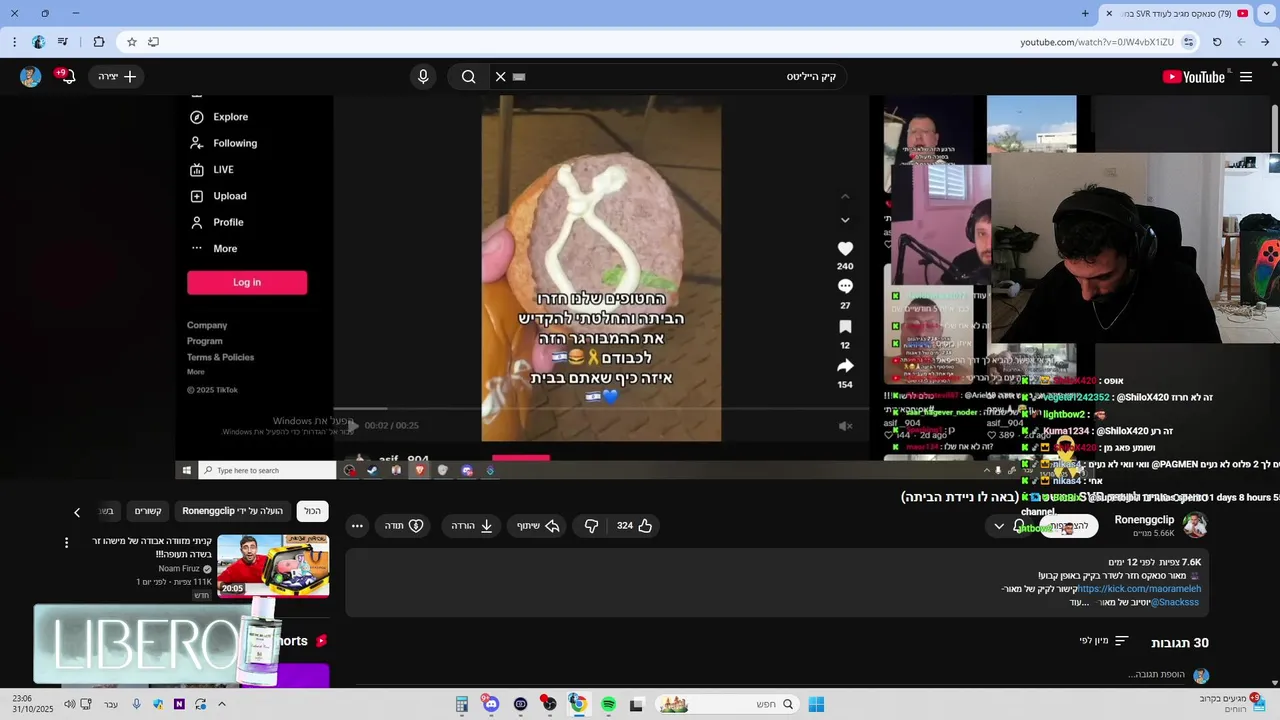The width and height of the screenshot is (1280, 720).
Task: Click TikTok Log in button in video
Action: (247, 283)
